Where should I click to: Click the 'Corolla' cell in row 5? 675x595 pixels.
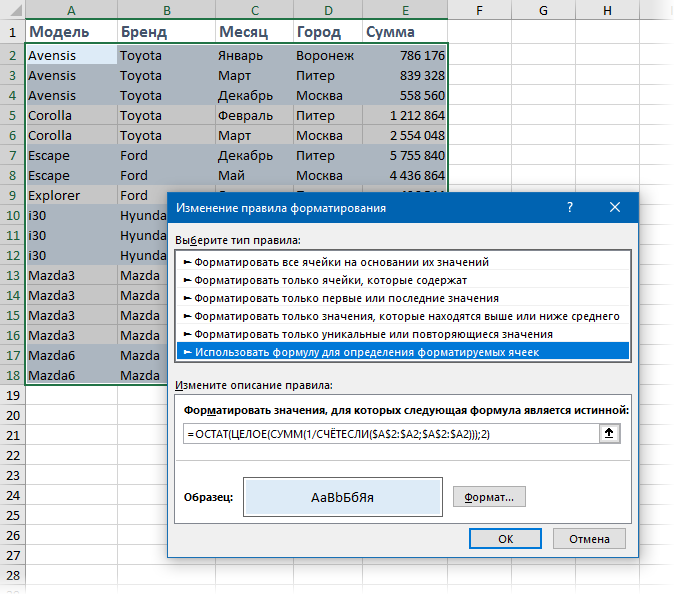[71, 115]
